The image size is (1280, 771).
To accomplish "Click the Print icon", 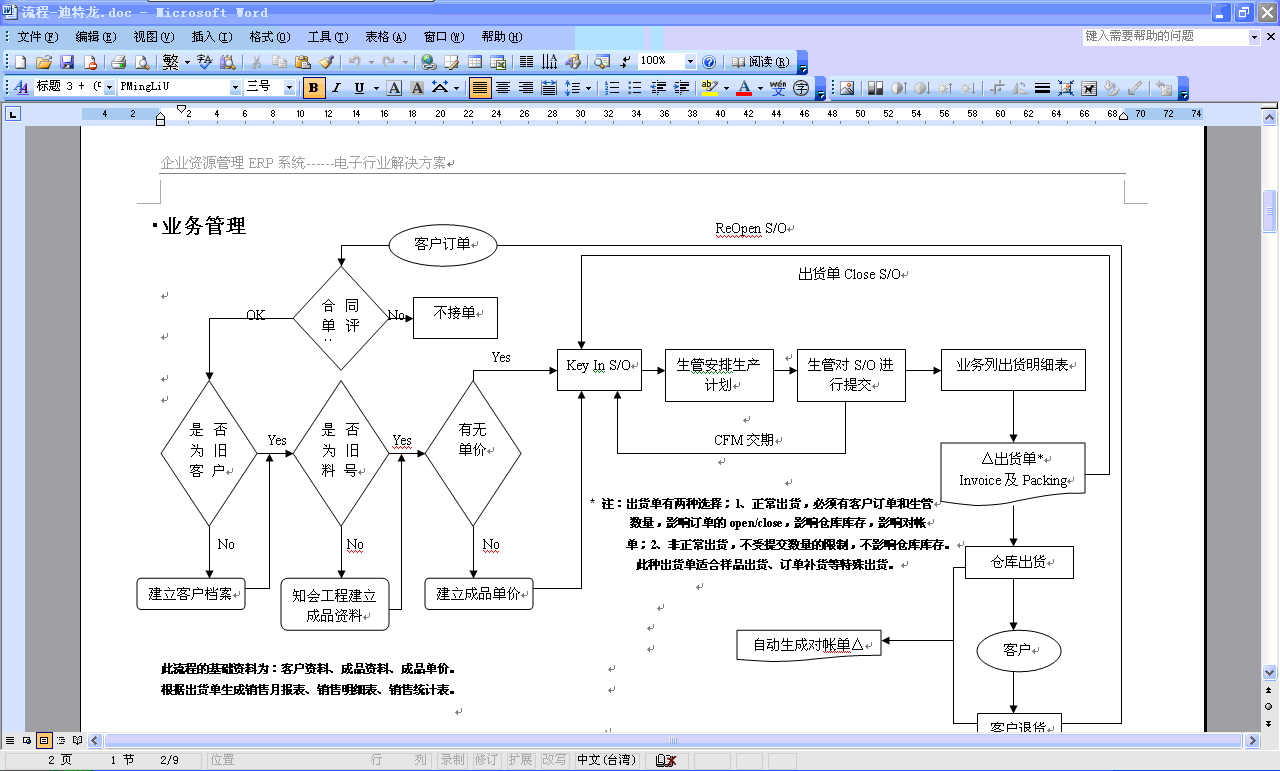I will (x=118, y=62).
